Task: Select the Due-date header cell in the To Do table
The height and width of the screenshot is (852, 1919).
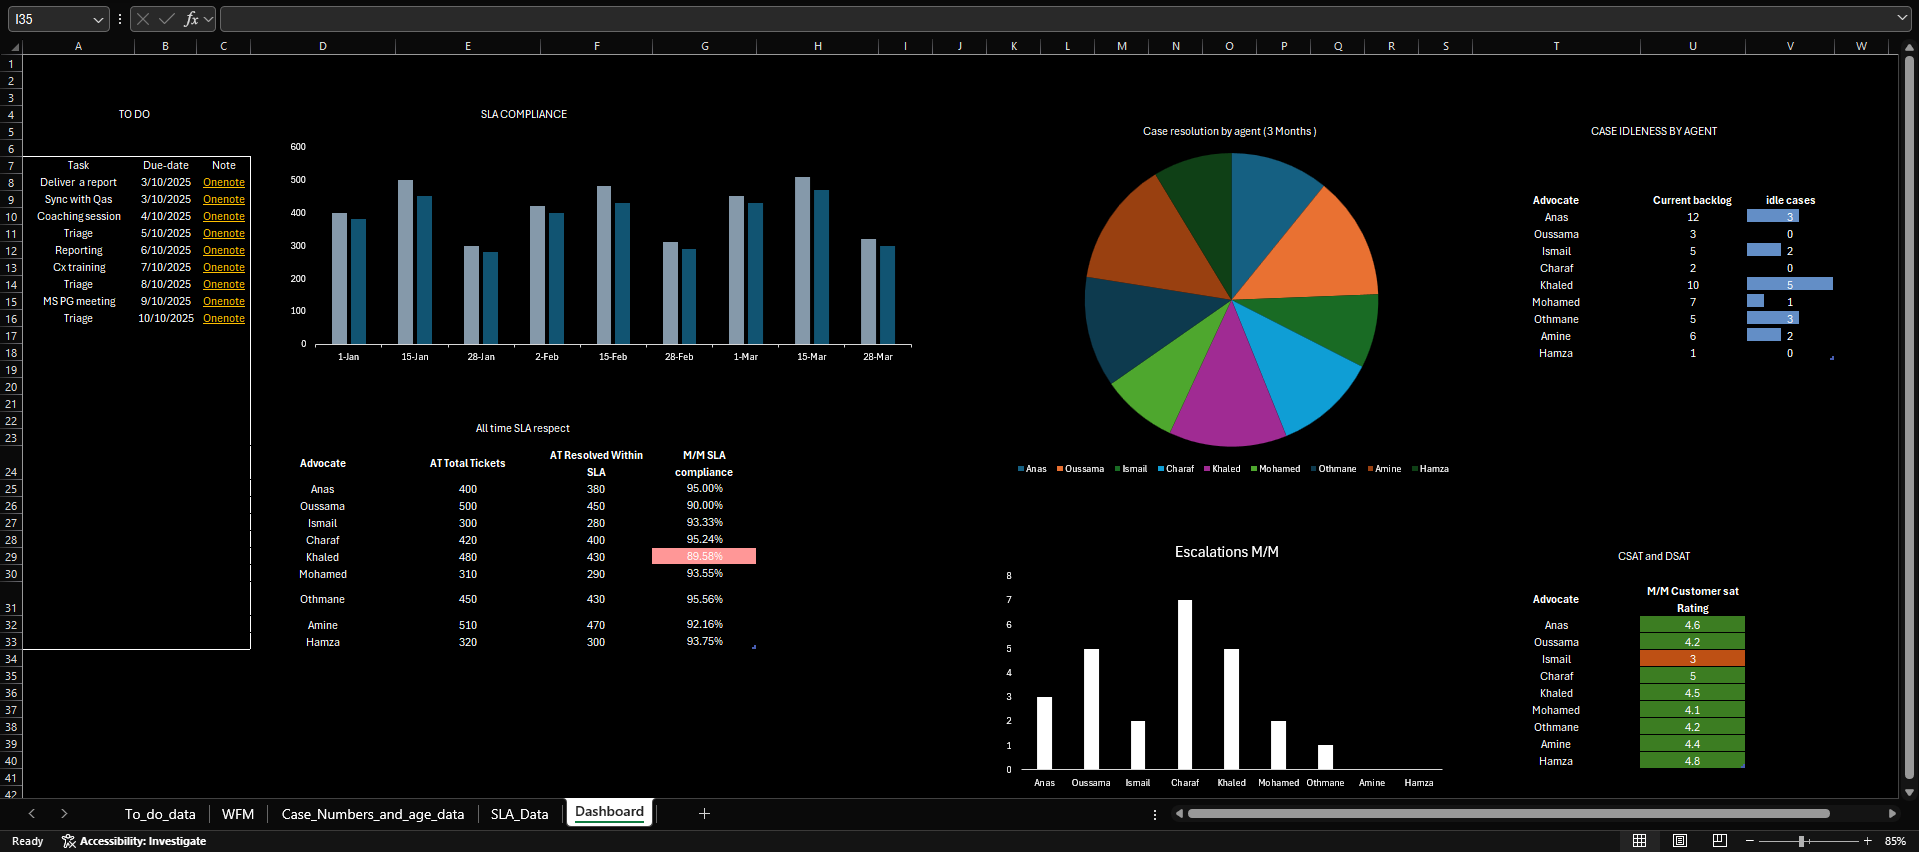Action: (x=166, y=166)
